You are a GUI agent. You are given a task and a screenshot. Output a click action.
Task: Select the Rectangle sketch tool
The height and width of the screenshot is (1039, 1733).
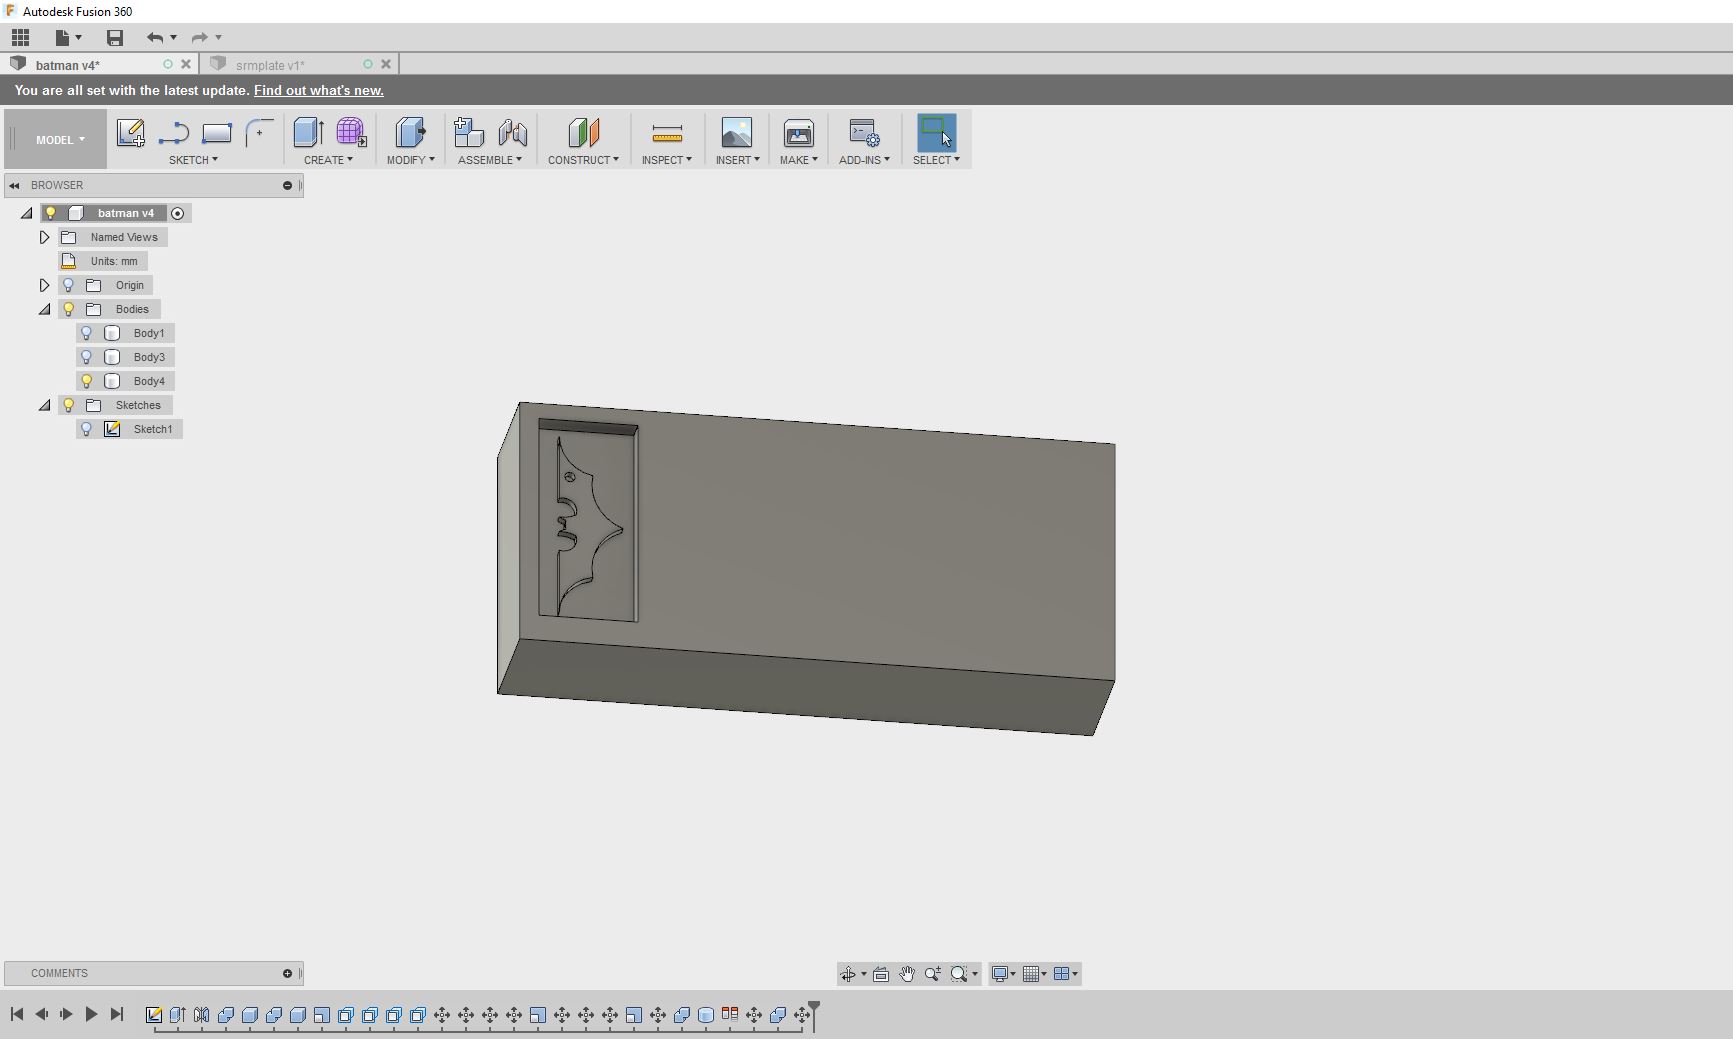[217, 133]
